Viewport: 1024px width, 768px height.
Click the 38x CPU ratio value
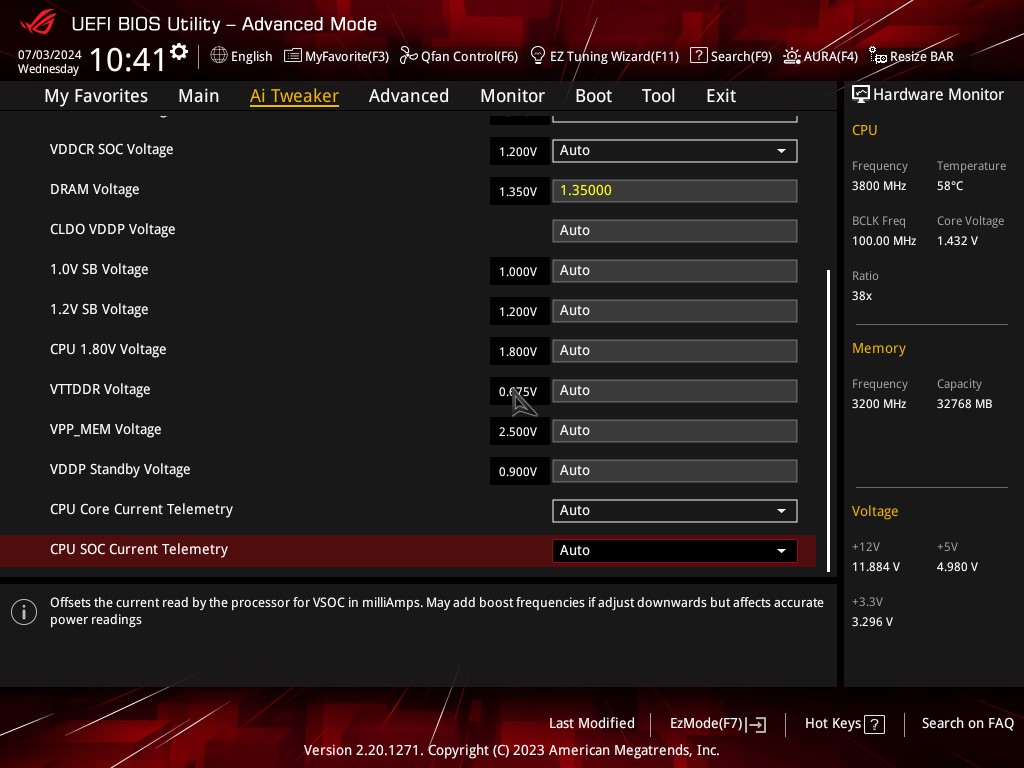(x=861, y=296)
